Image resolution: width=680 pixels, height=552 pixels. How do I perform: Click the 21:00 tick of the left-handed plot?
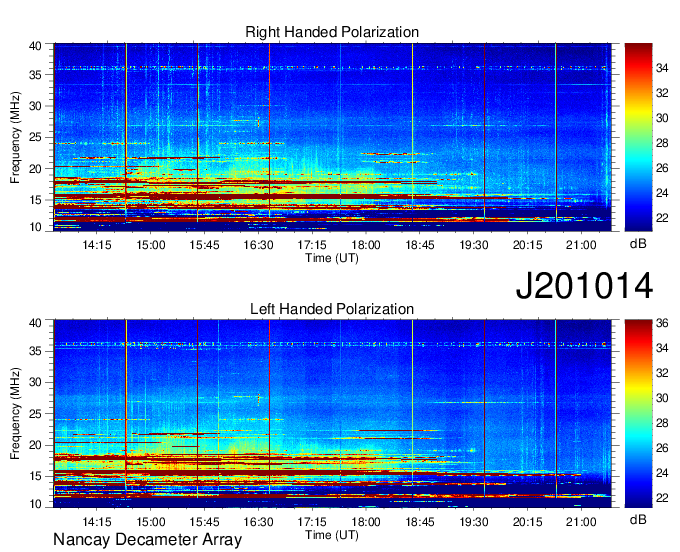click(x=582, y=522)
